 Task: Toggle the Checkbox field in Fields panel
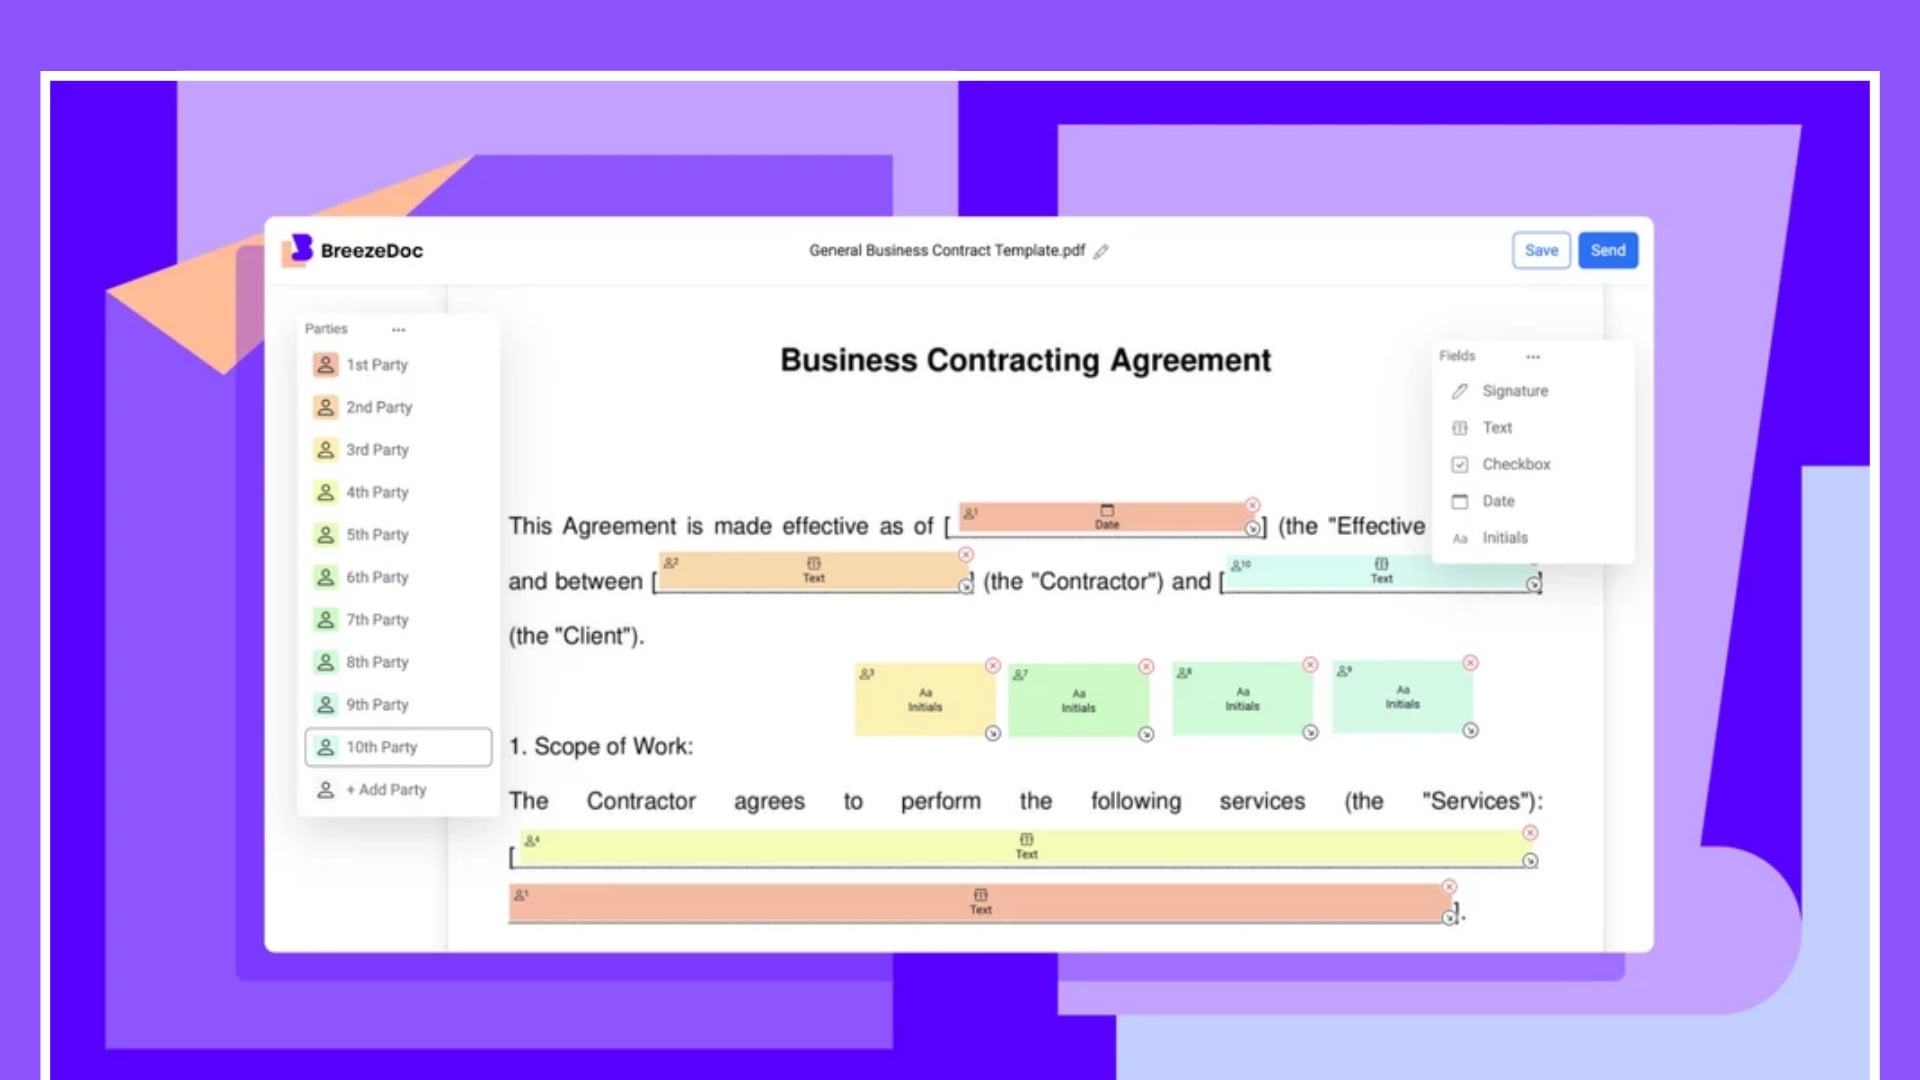click(1515, 464)
